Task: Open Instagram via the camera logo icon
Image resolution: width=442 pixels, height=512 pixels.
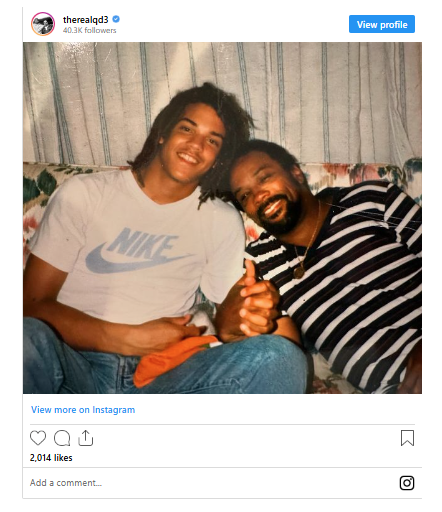Action: [x=407, y=483]
